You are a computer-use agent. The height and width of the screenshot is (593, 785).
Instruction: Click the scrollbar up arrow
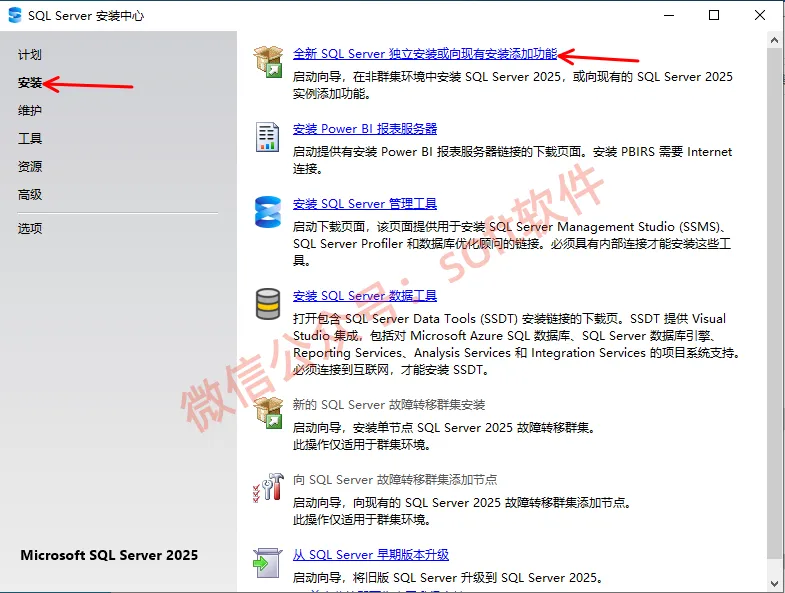pos(774,40)
